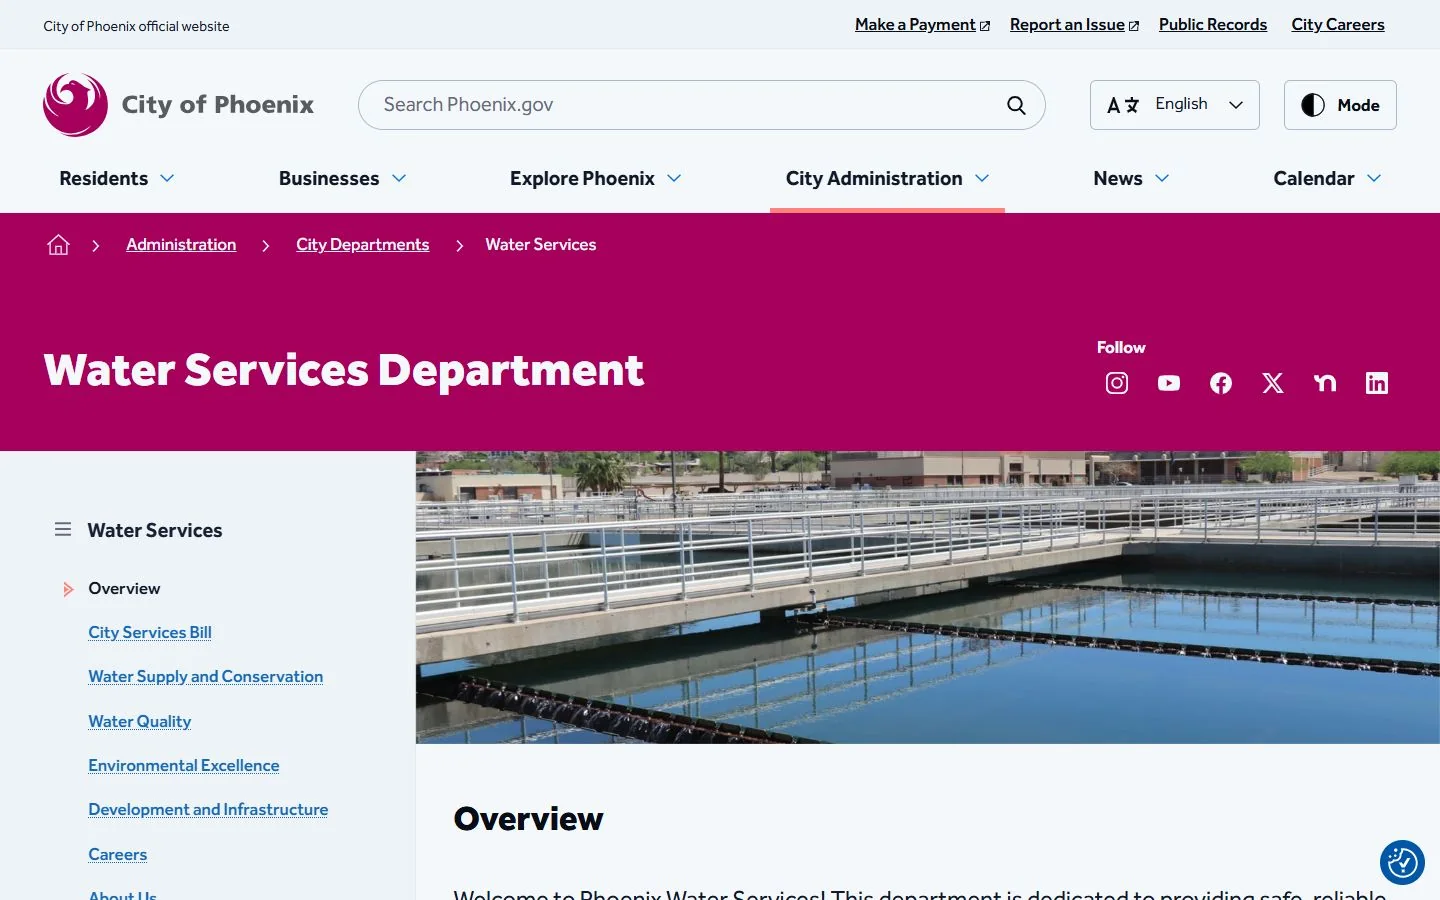Select Overview in the sidebar
The height and width of the screenshot is (900, 1440).
[124, 588]
